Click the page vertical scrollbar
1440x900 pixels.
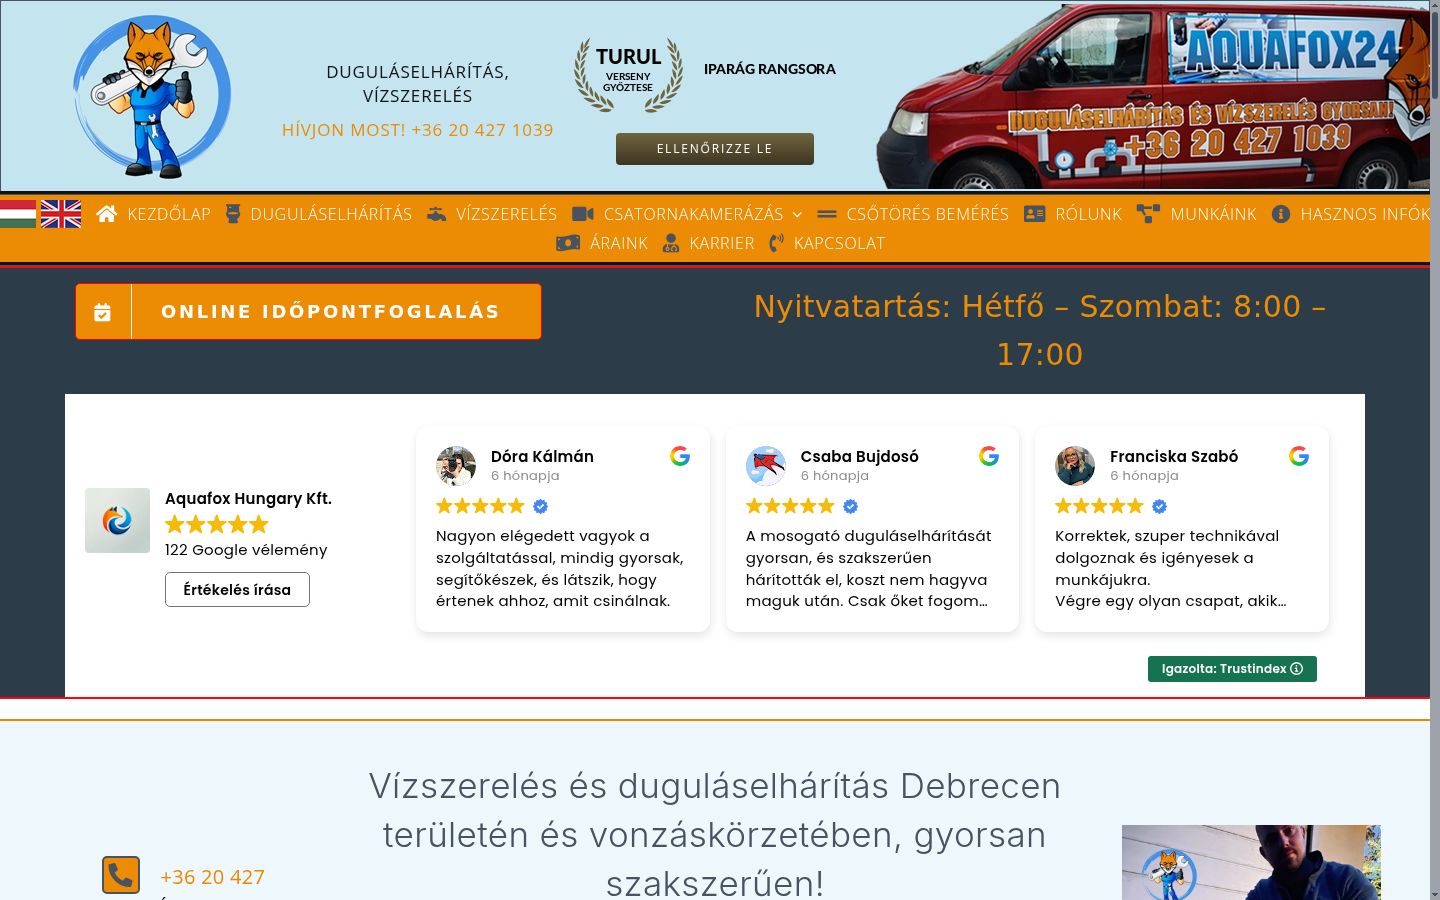[x=1435, y=450]
